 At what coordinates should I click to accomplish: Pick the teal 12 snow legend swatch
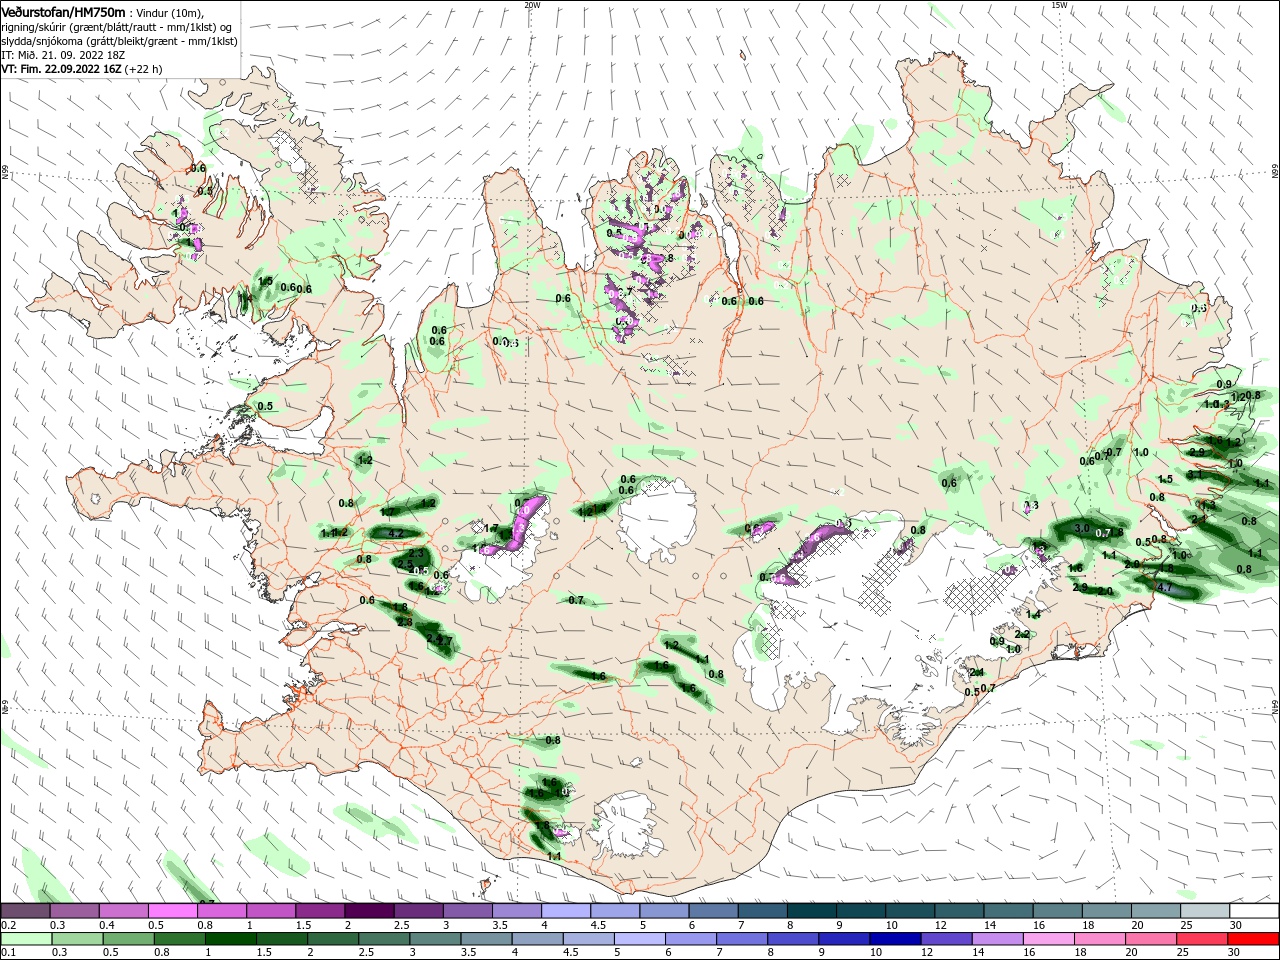click(x=959, y=911)
